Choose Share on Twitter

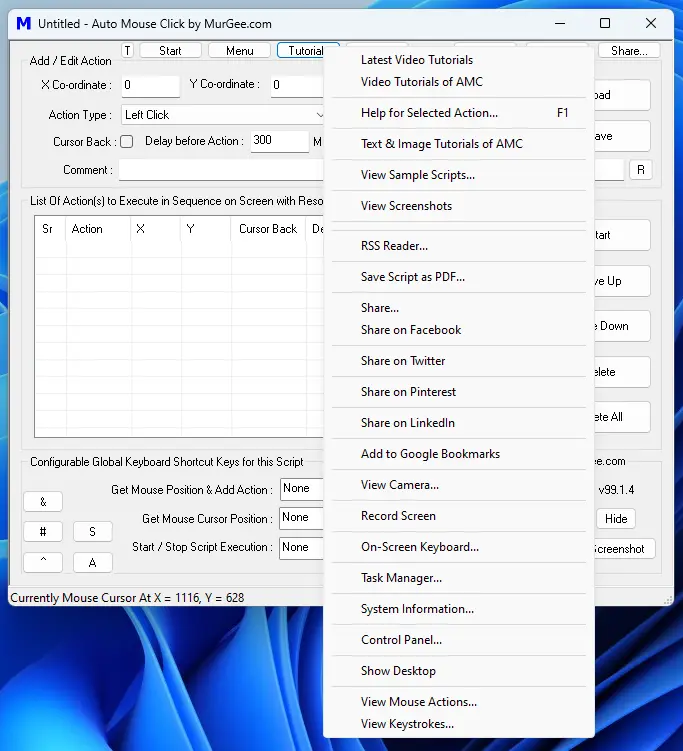pos(403,361)
